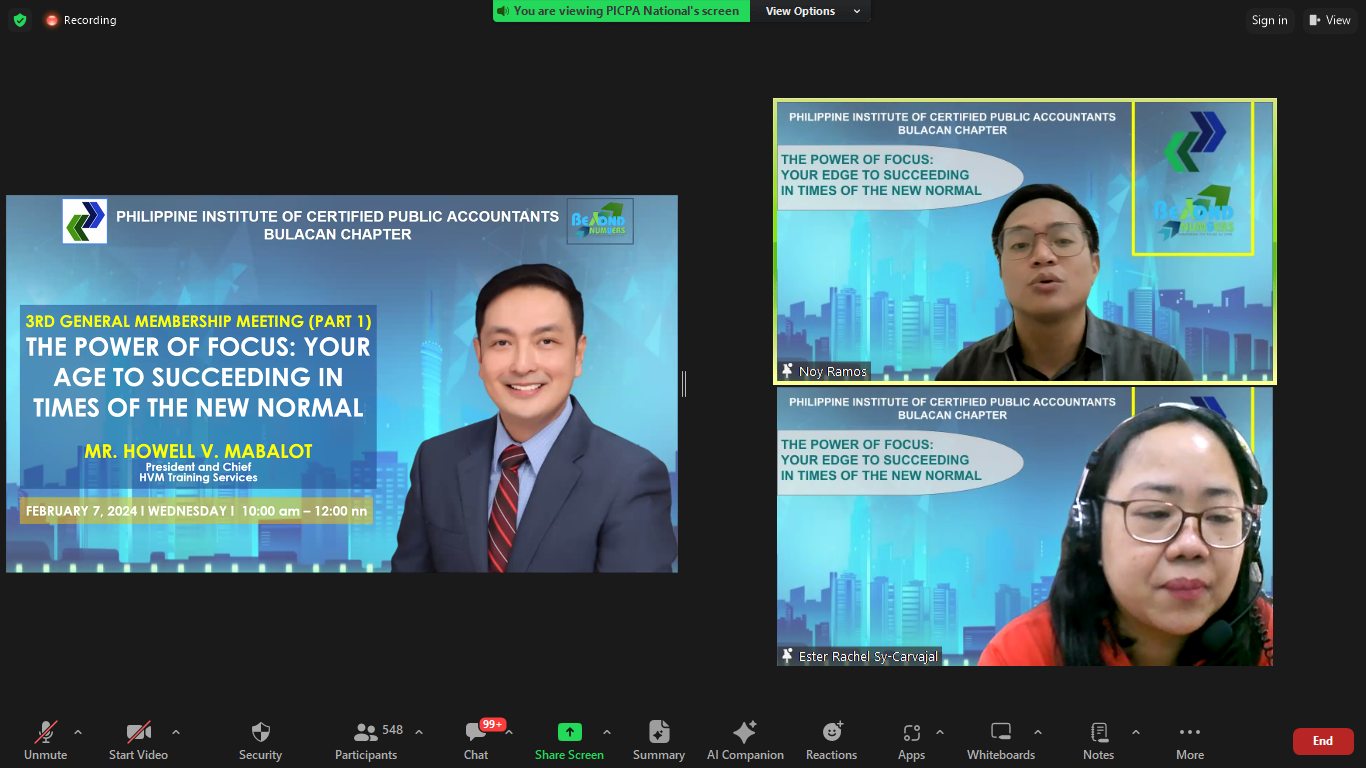This screenshot has width=1366, height=768.
Task: Start Video camera toggle
Action: coord(138,741)
